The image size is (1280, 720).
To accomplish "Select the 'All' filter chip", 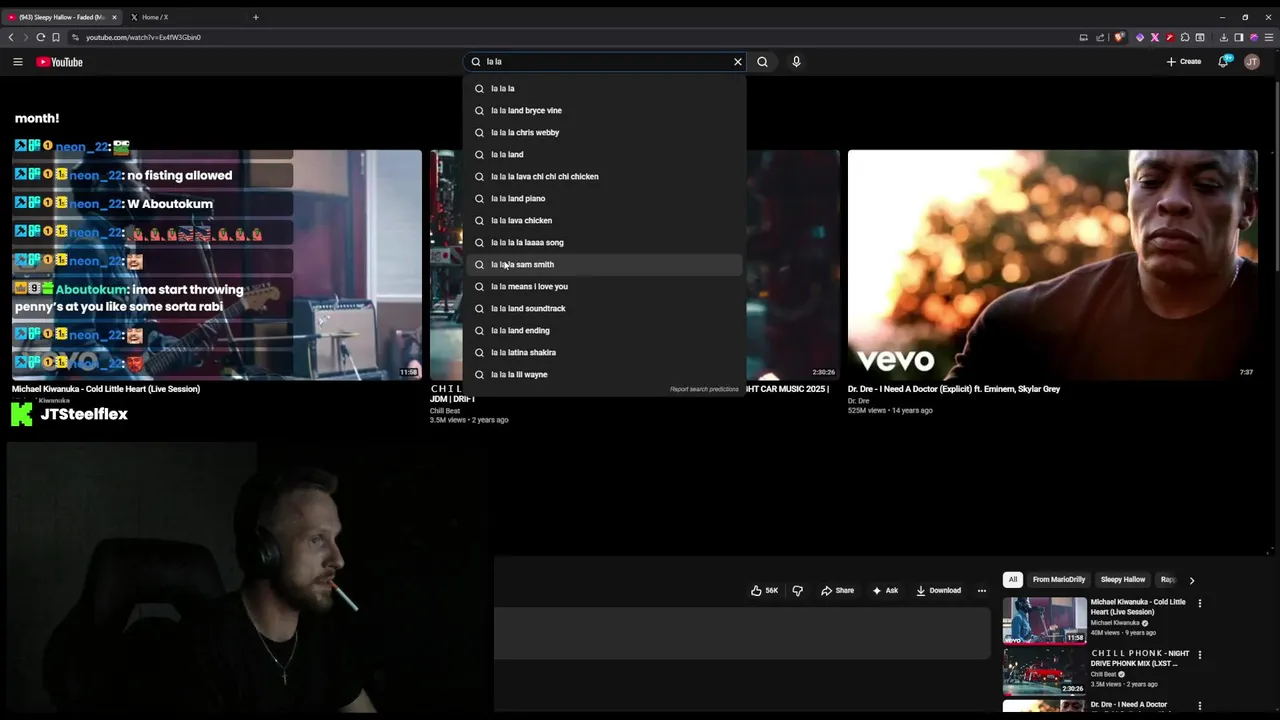I will 1012,579.
